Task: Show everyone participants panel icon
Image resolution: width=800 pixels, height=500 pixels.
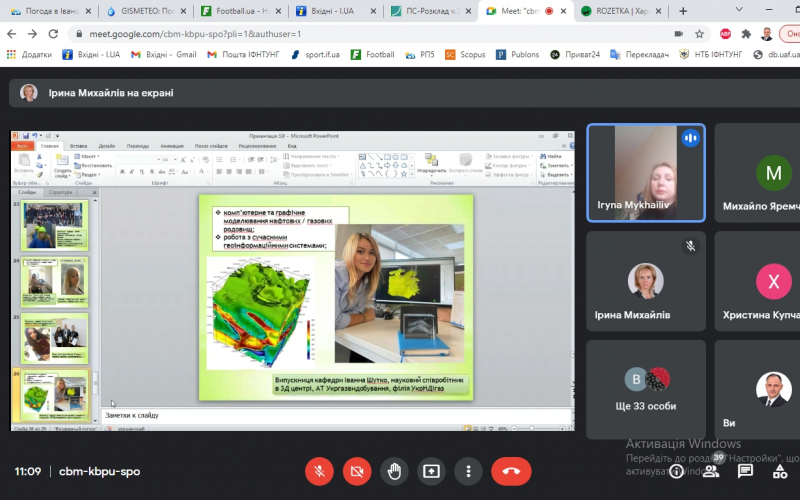Action: (x=711, y=471)
